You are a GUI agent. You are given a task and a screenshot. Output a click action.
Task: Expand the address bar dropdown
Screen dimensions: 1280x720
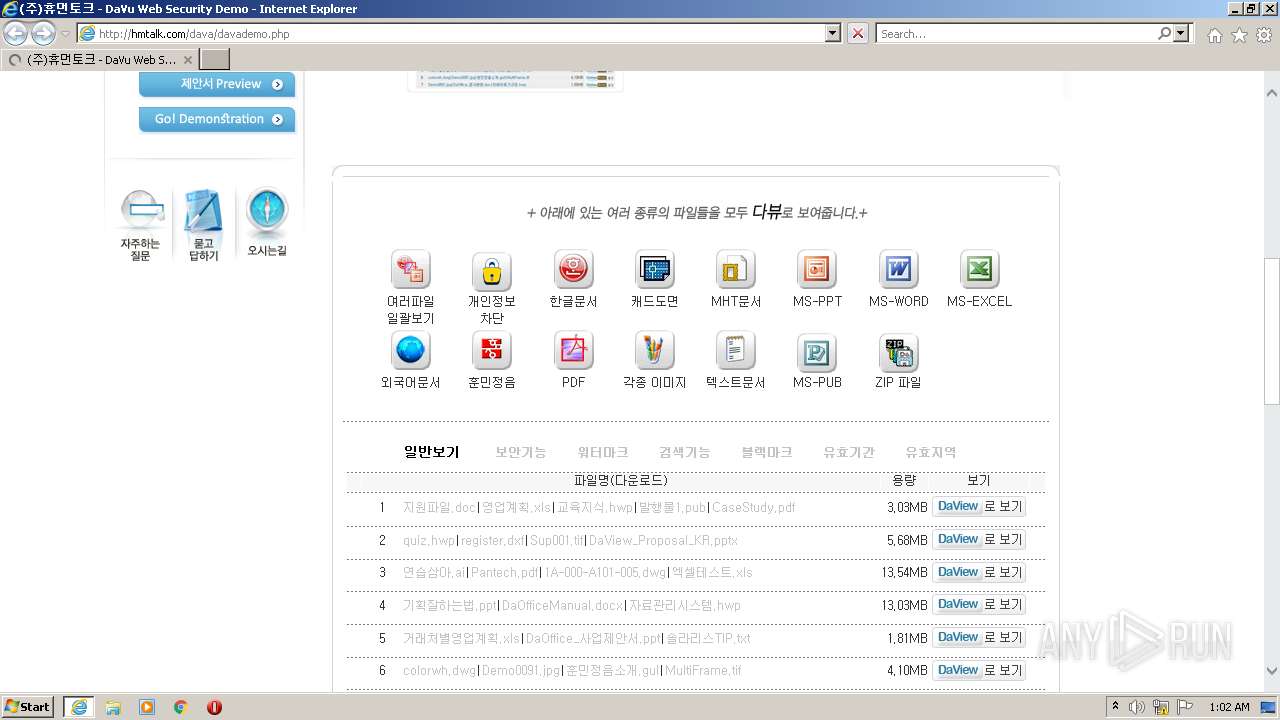pyautogui.click(x=833, y=33)
